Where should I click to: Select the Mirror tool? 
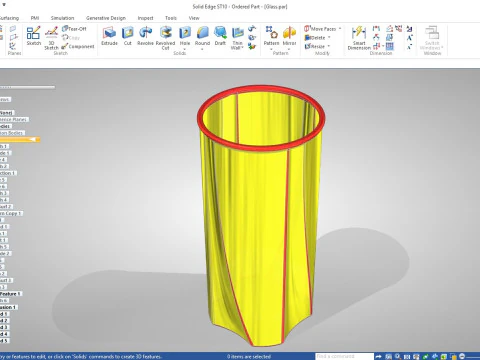[289, 36]
